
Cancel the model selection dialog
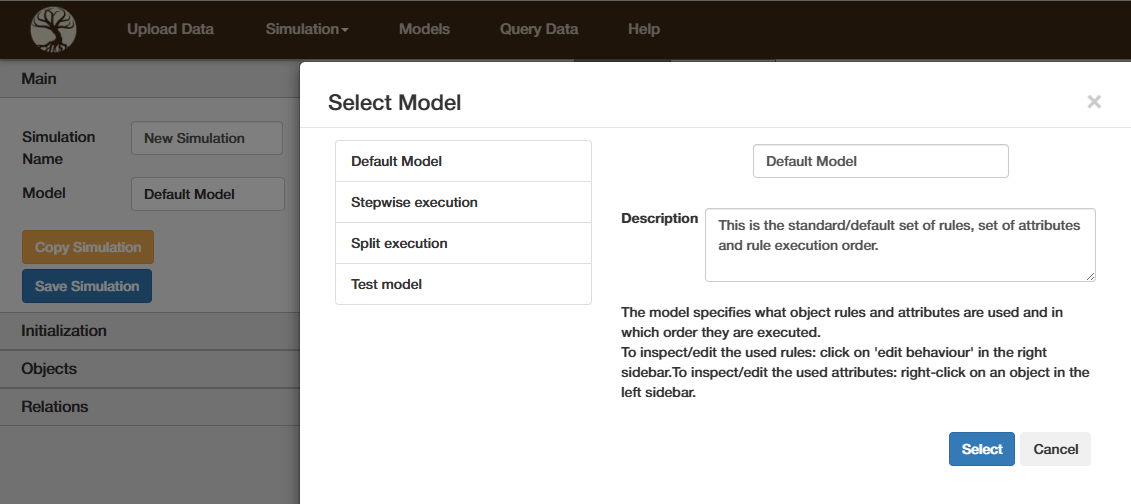pos(1055,449)
